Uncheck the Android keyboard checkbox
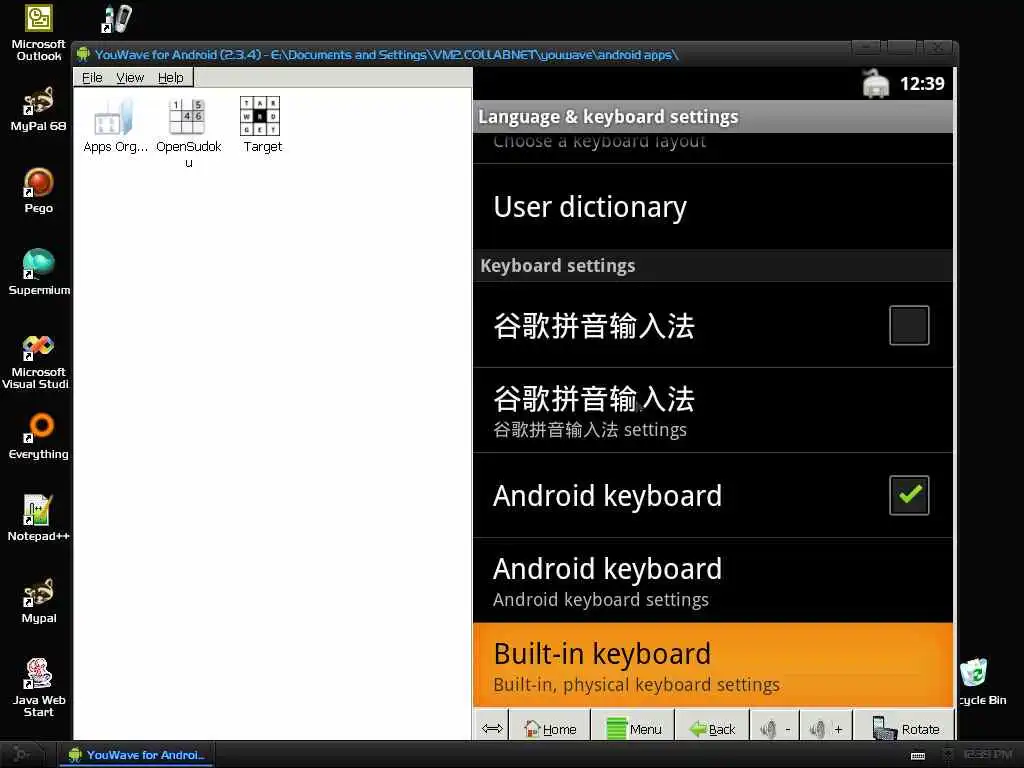 coord(909,495)
